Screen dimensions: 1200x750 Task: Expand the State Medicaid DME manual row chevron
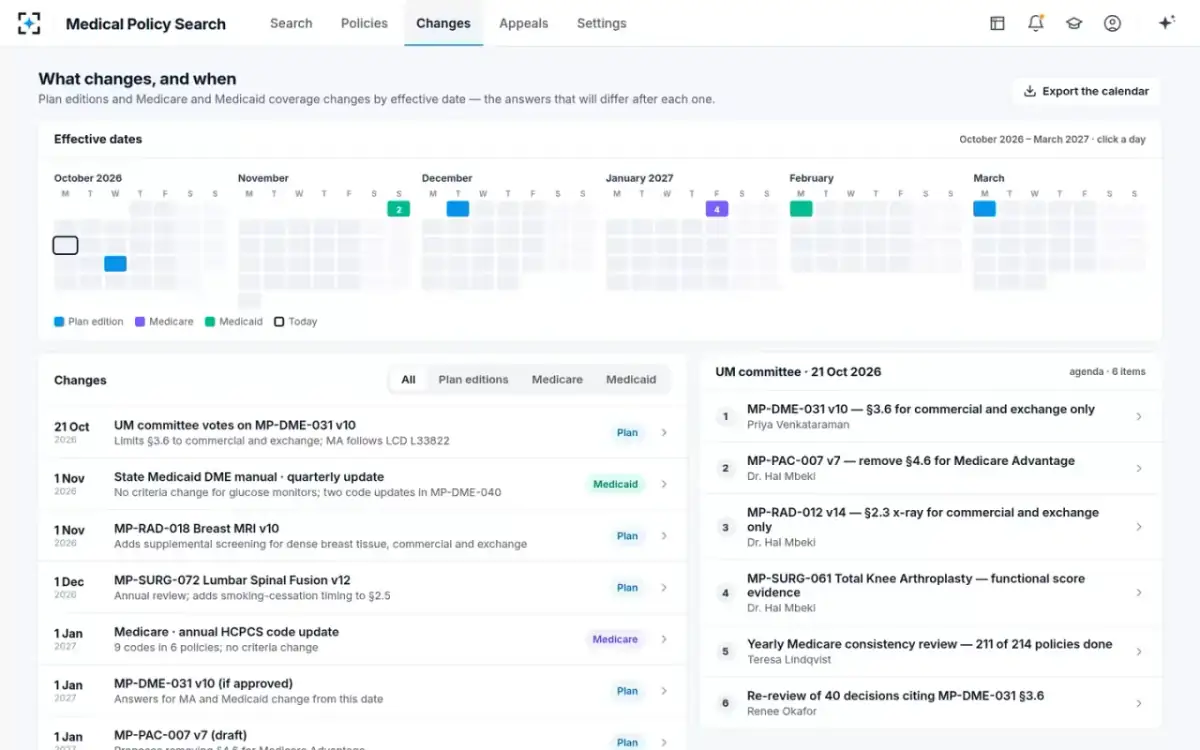(x=664, y=484)
